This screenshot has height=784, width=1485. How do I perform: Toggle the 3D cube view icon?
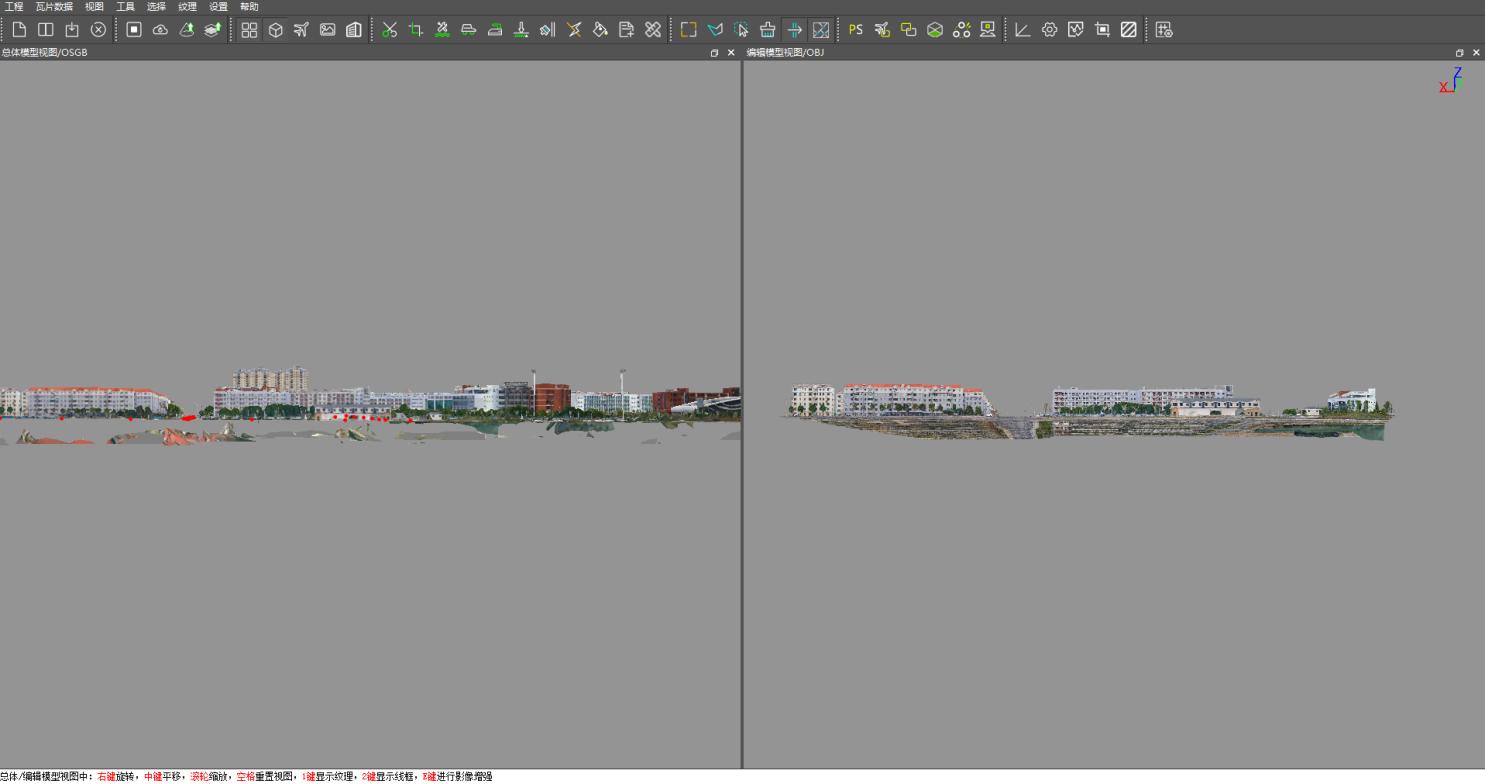[x=275, y=30]
